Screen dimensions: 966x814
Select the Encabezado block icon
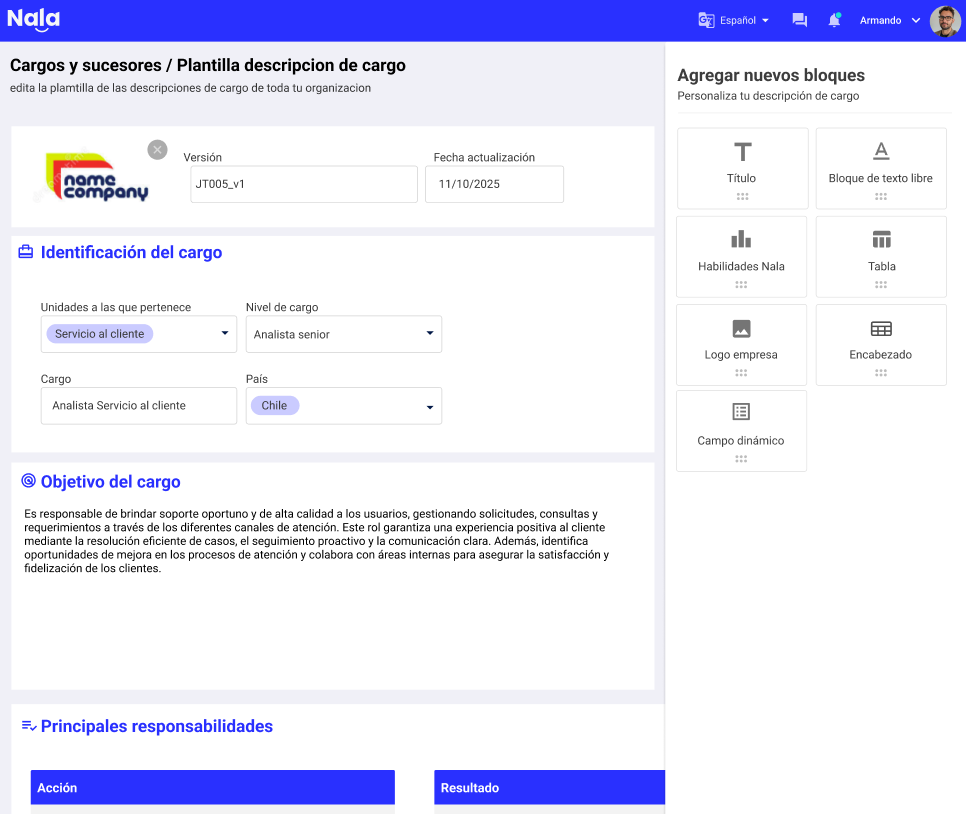881,329
